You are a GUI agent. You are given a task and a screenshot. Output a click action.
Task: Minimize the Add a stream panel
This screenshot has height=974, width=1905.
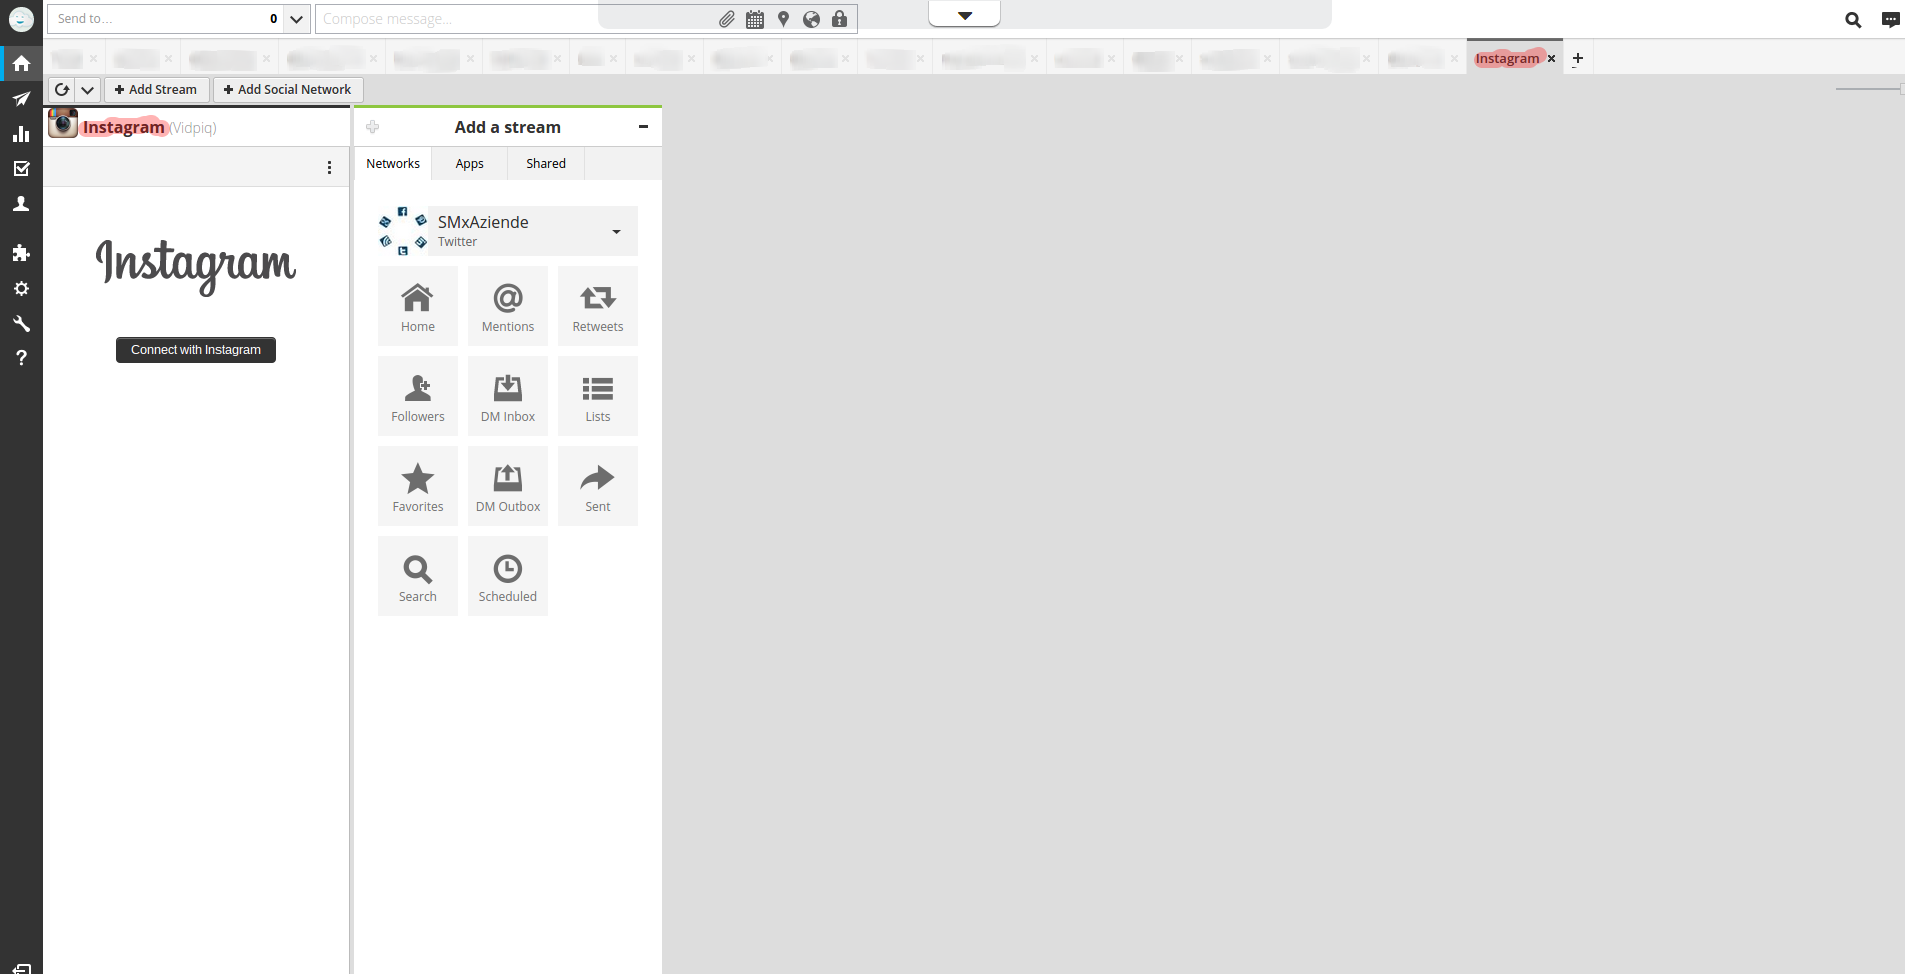tap(643, 127)
